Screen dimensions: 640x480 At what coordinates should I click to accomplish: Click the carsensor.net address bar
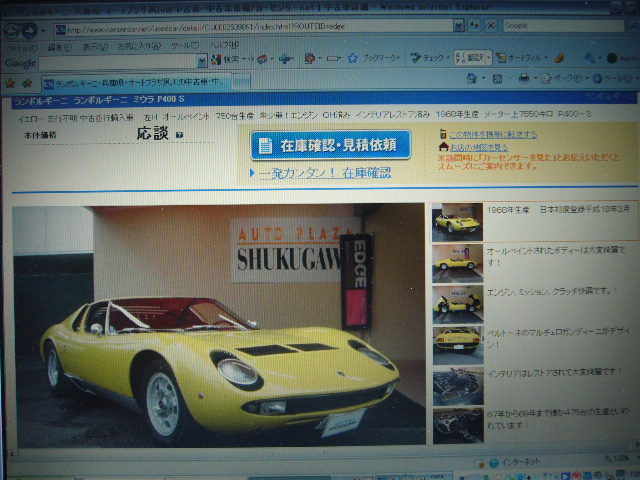point(253,28)
